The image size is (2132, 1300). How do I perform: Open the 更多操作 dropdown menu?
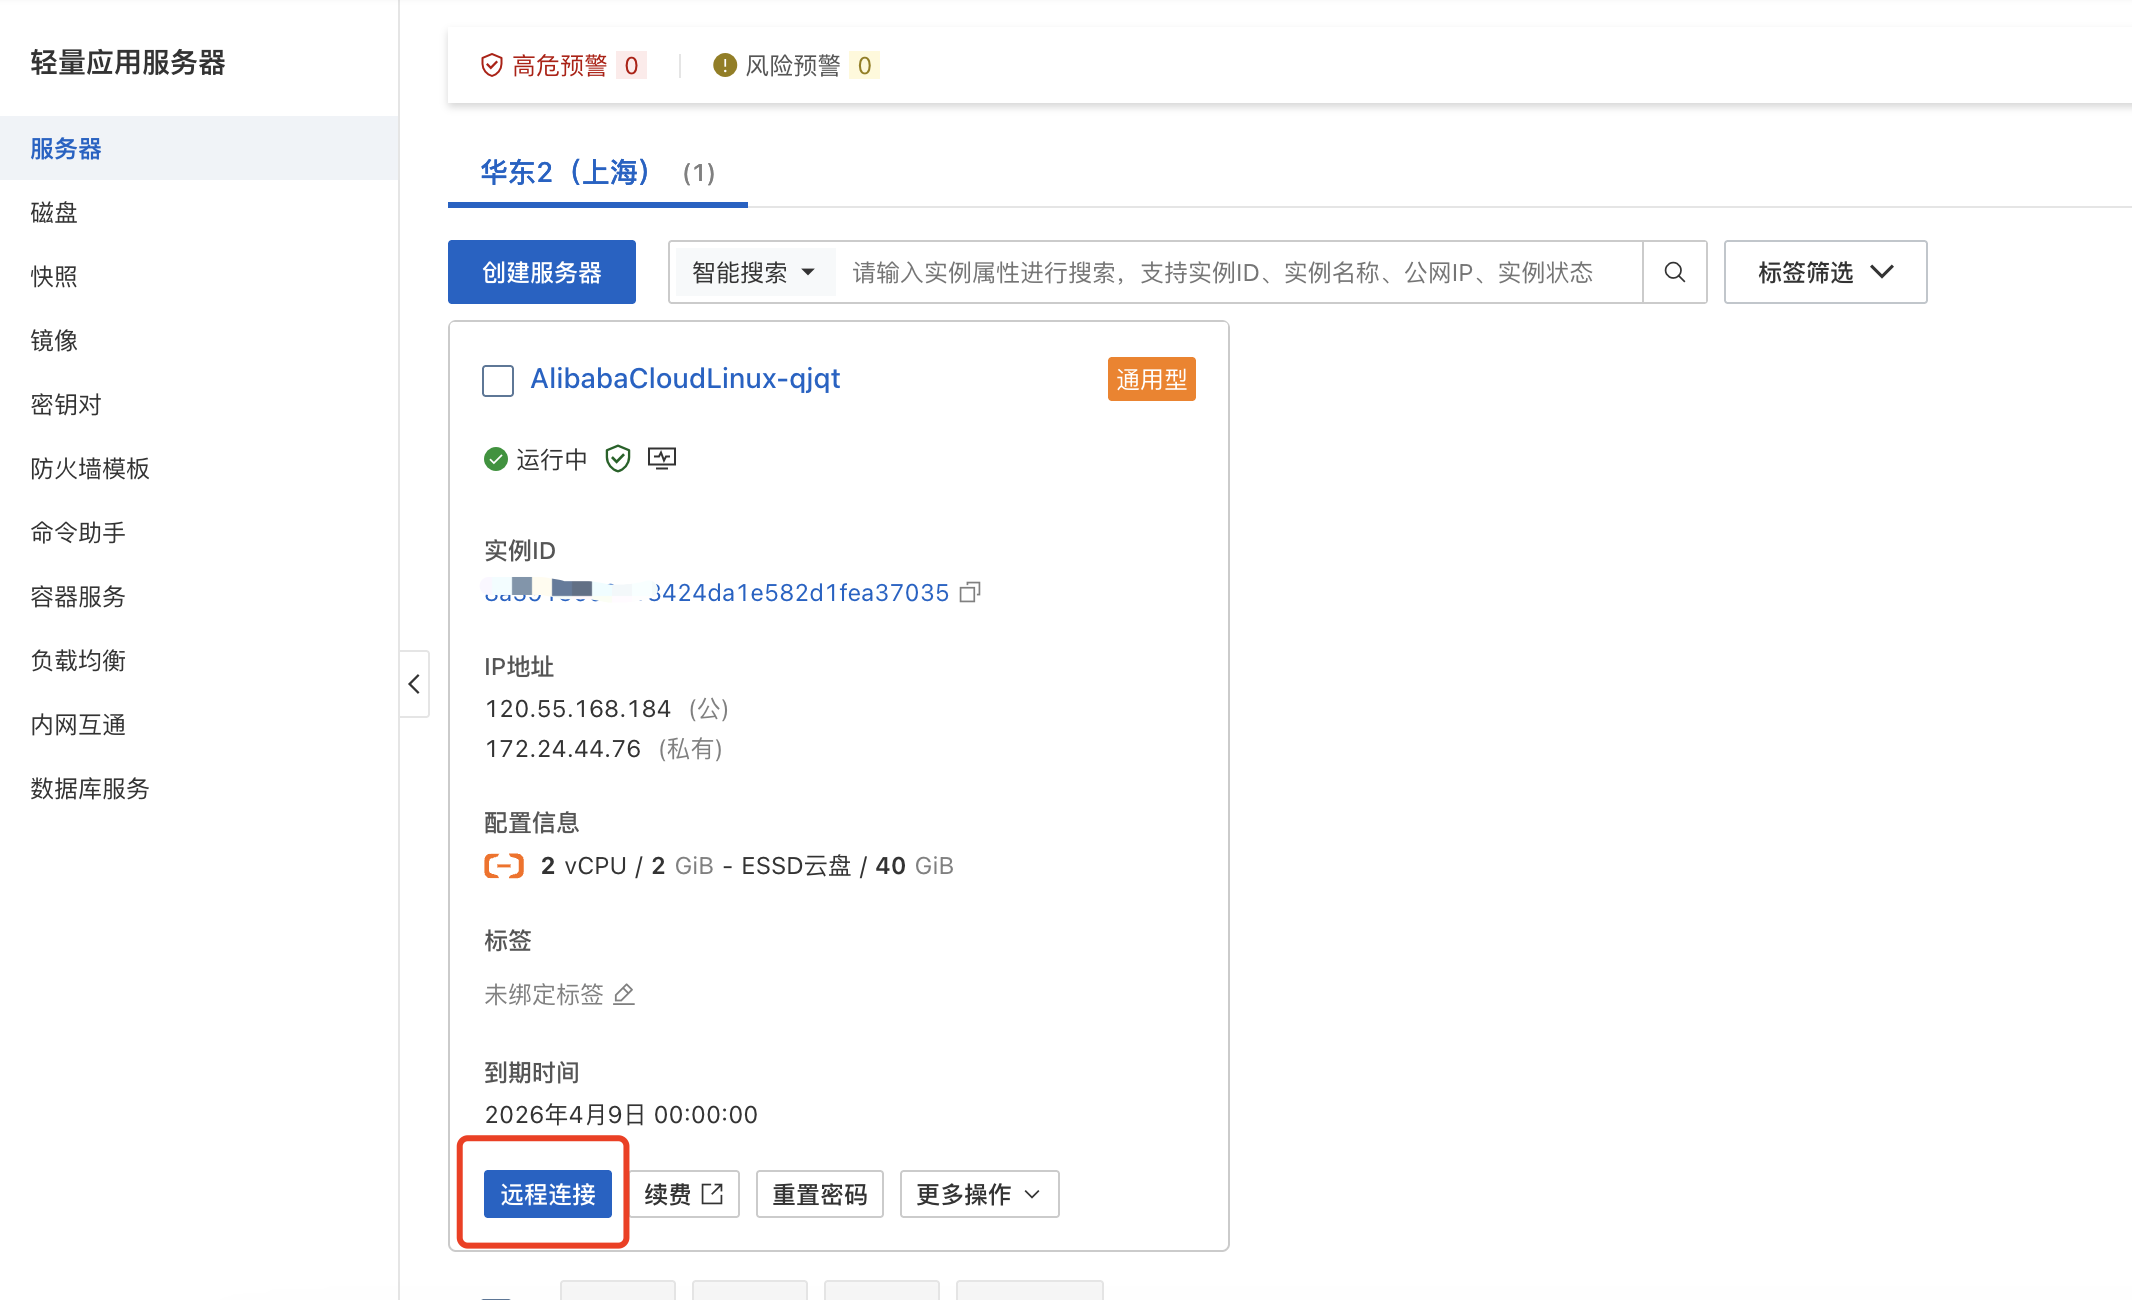pos(979,1194)
